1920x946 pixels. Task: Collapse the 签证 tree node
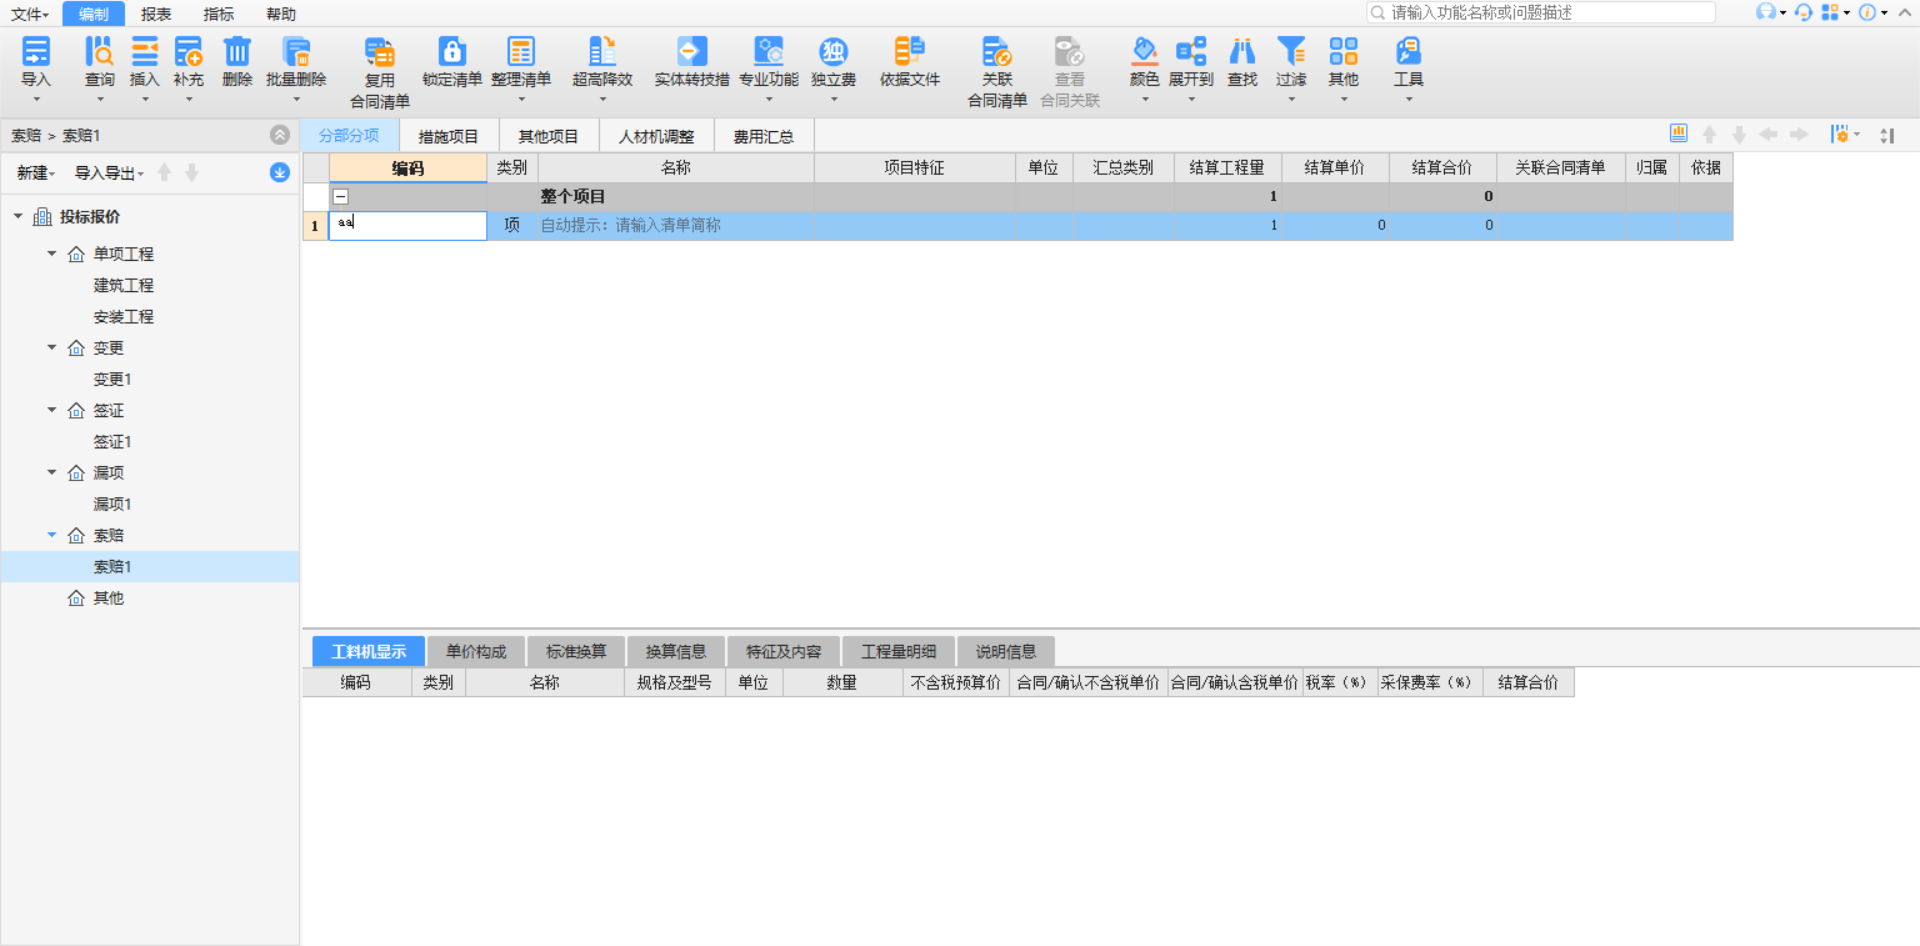52,410
